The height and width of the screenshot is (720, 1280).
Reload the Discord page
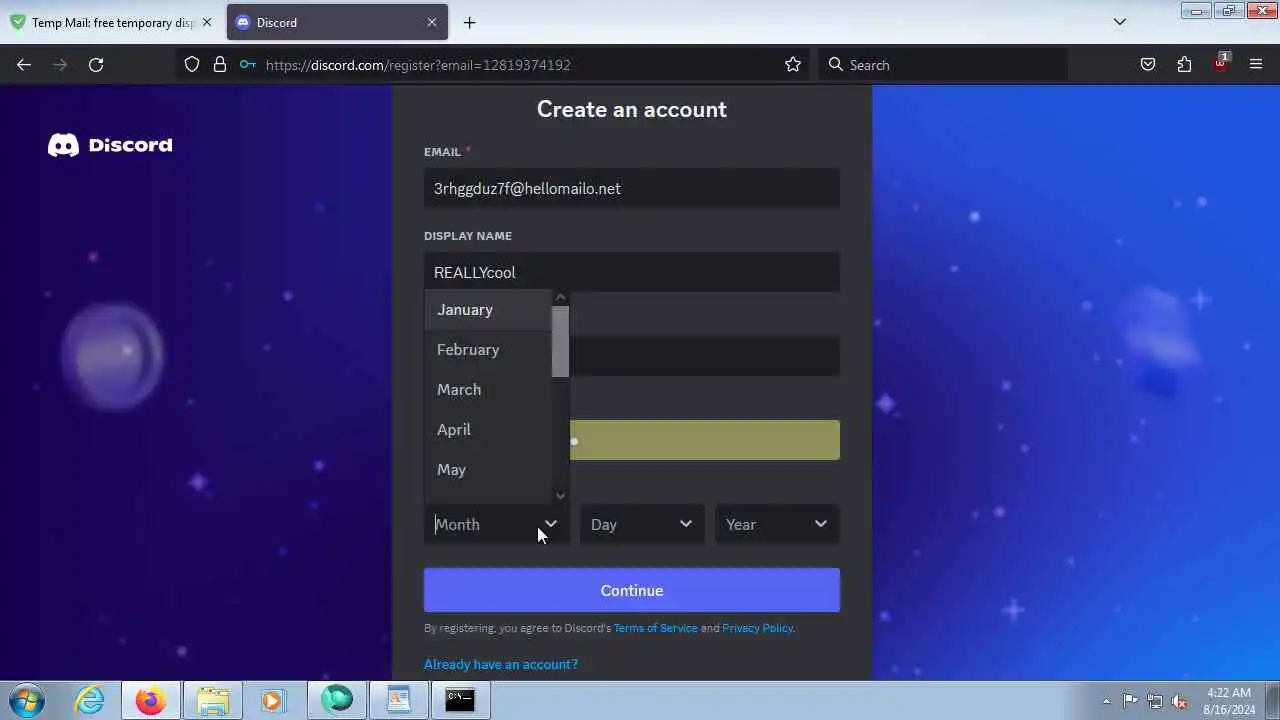pos(96,65)
